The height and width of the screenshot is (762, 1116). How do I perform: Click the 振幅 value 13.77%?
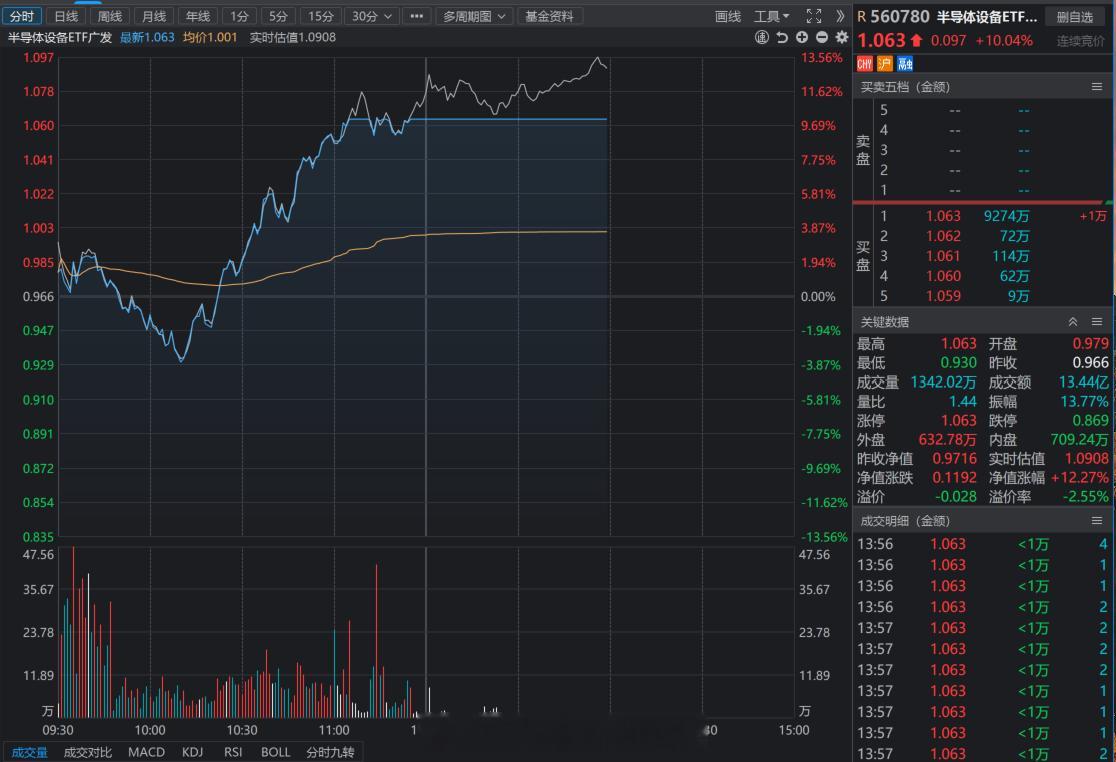pos(1085,401)
